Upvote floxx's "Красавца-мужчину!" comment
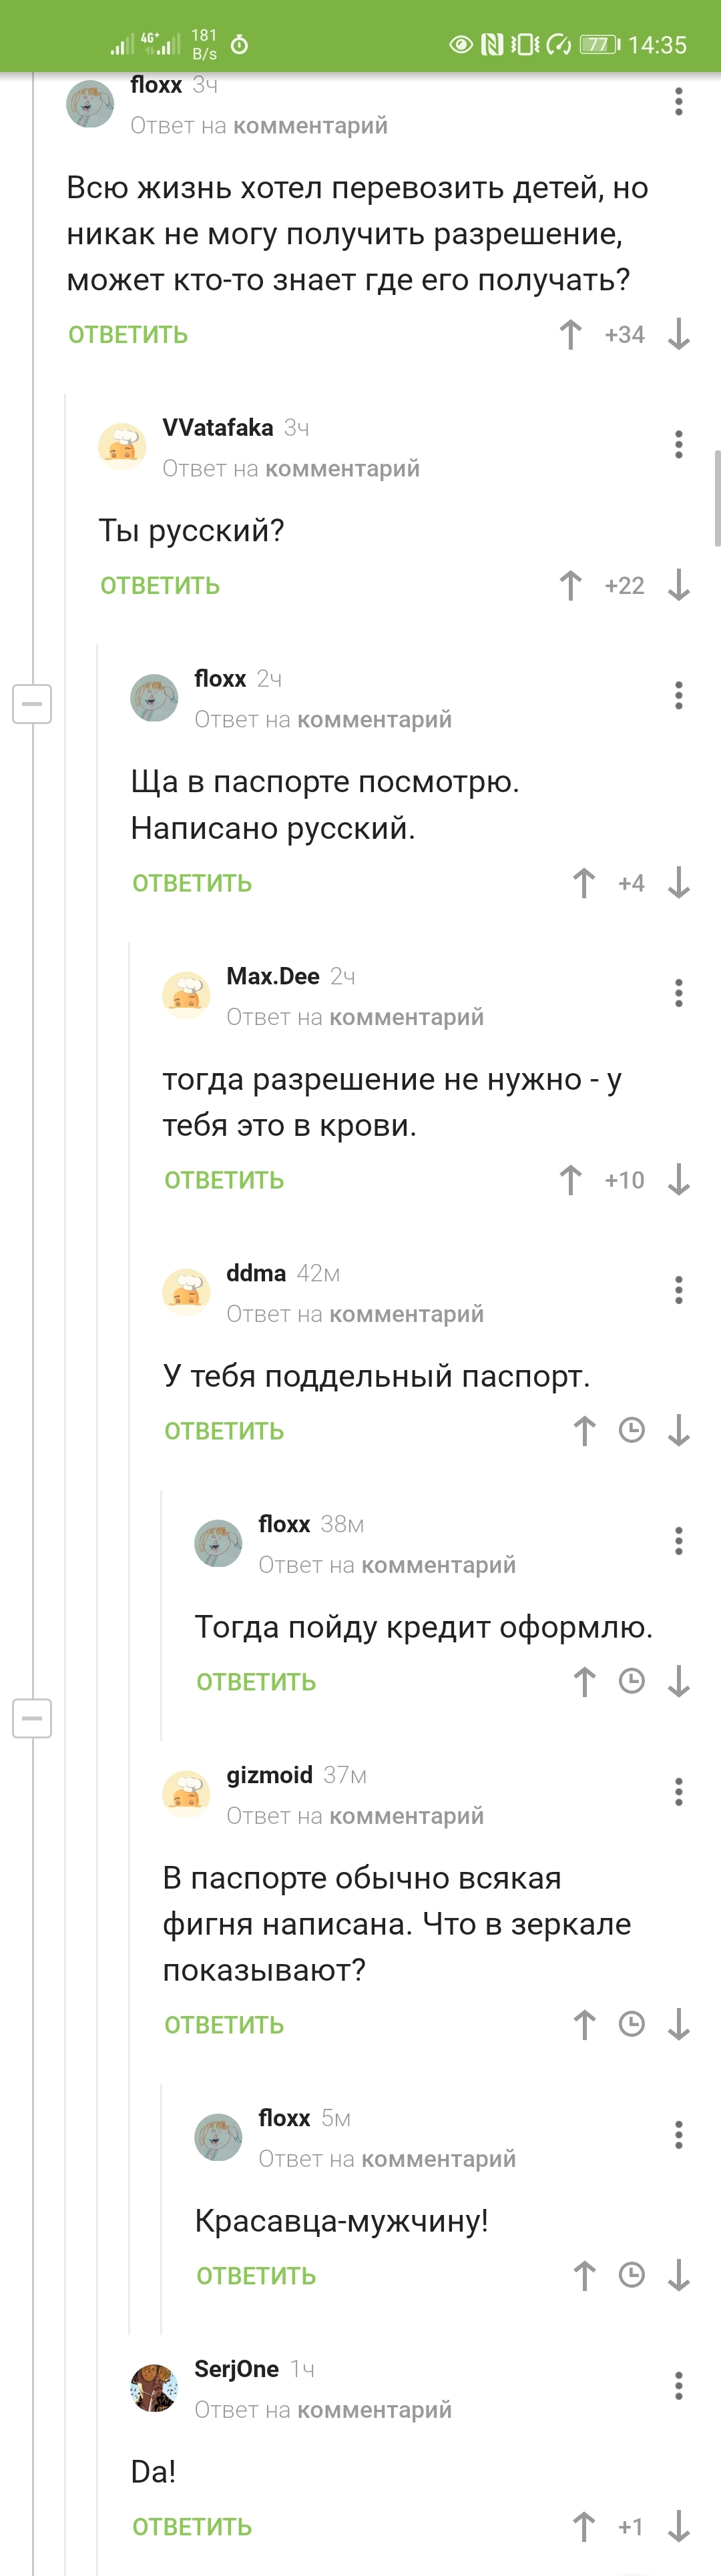721x2576 pixels. (x=584, y=2276)
